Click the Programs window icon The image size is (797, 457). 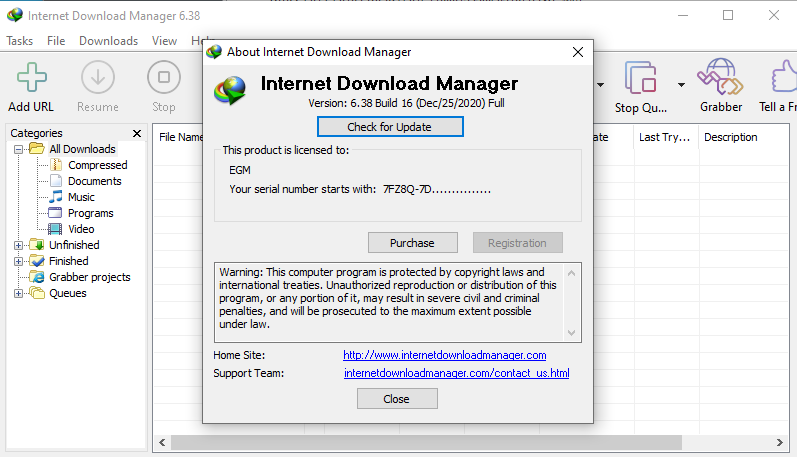pos(55,213)
